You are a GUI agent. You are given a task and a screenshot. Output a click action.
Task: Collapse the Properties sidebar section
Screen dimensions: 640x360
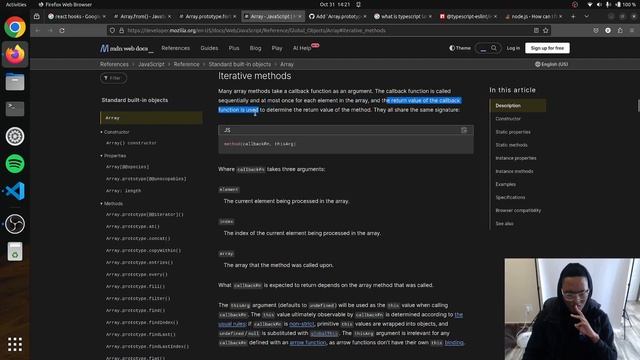(113, 156)
